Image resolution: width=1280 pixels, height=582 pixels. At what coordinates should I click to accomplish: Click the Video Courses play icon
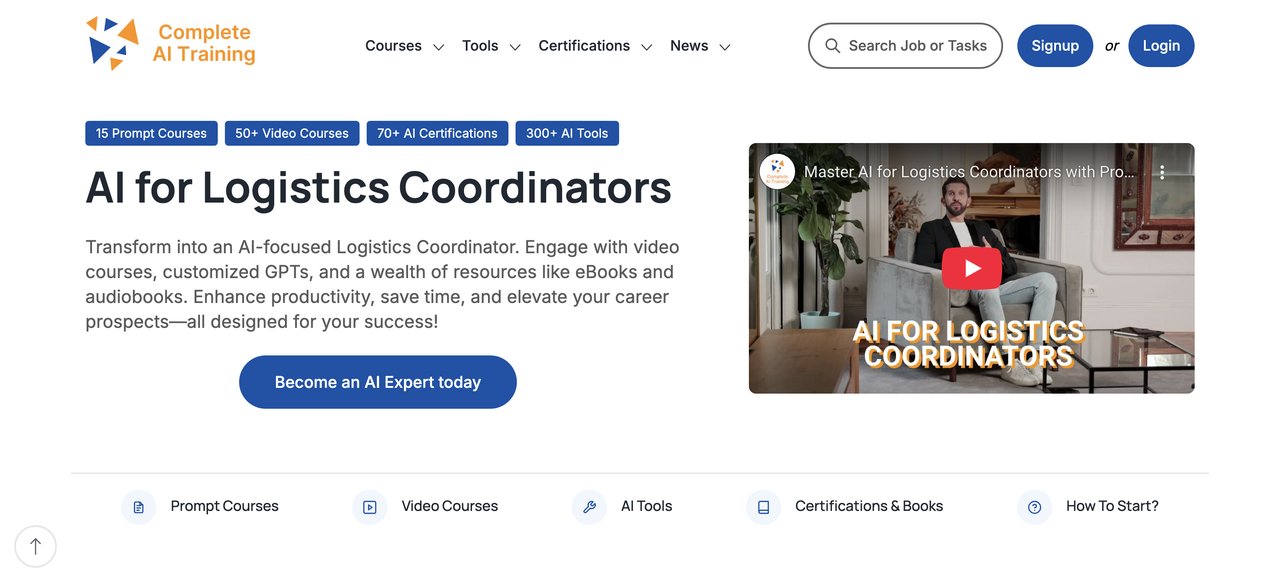pos(369,507)
